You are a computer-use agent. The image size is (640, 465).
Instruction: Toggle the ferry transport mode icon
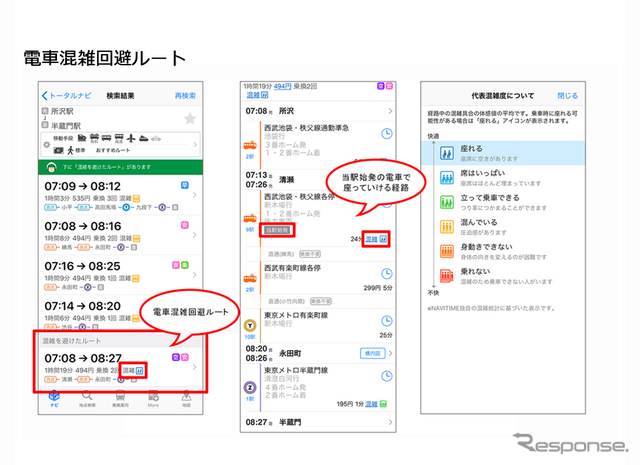143,138
